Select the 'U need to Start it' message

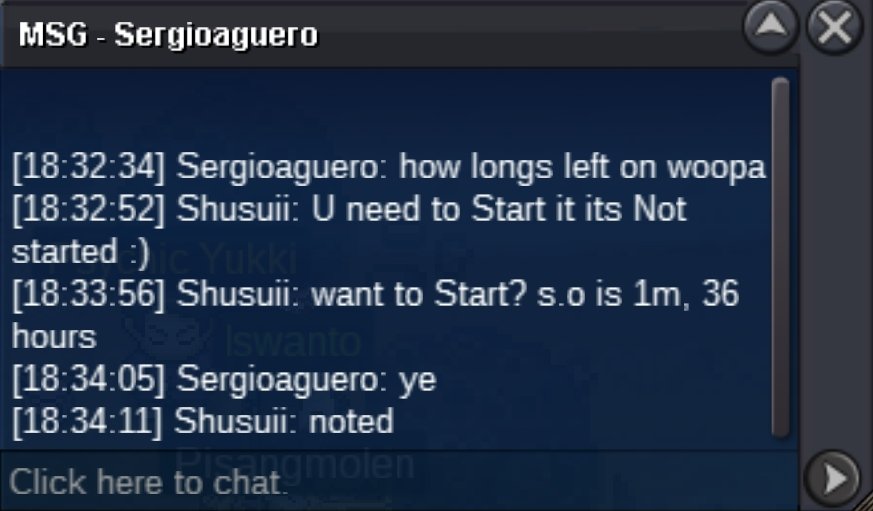click(349, 230)
